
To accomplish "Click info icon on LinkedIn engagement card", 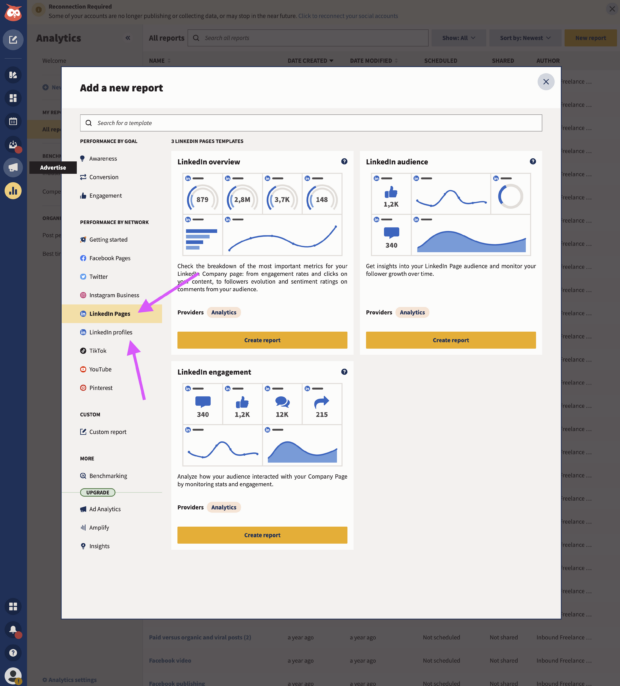I will coord(344,372).
